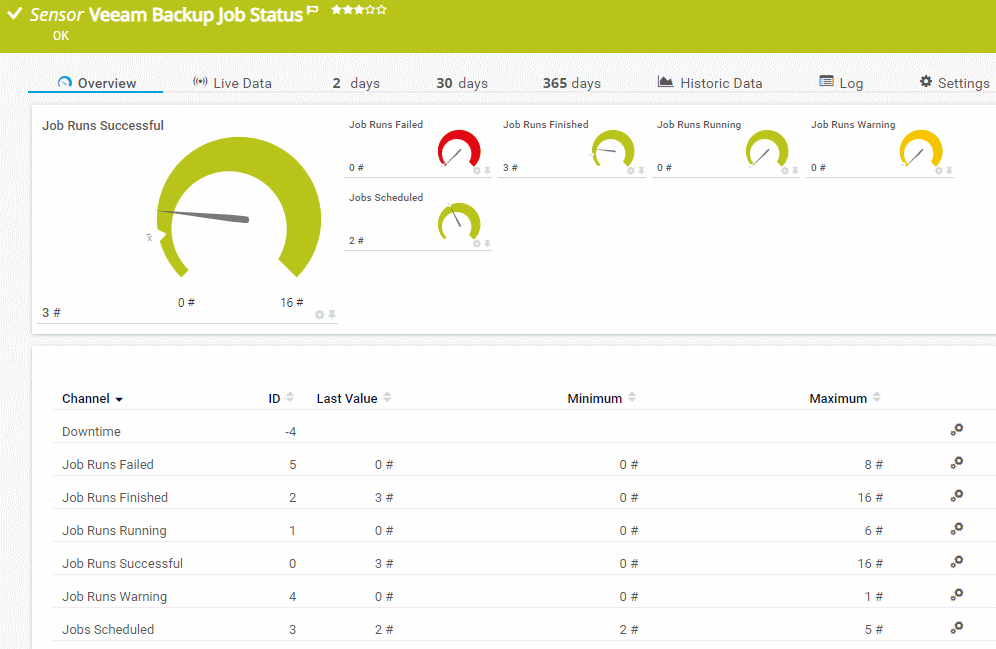Pin the Job Runs Finished gauge
Screen dimensions: 996x649
click(641, 171)
